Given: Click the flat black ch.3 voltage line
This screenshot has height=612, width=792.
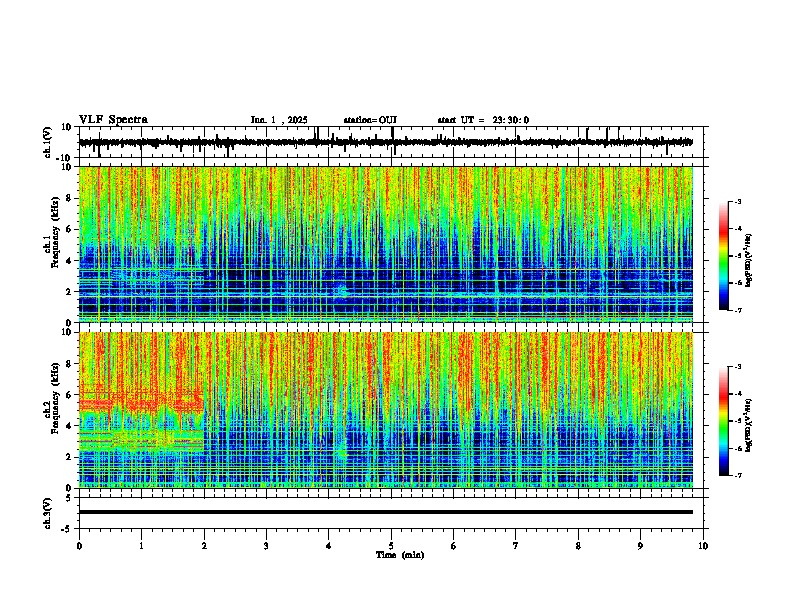Looking at the screenshot, I should (386, 512).
